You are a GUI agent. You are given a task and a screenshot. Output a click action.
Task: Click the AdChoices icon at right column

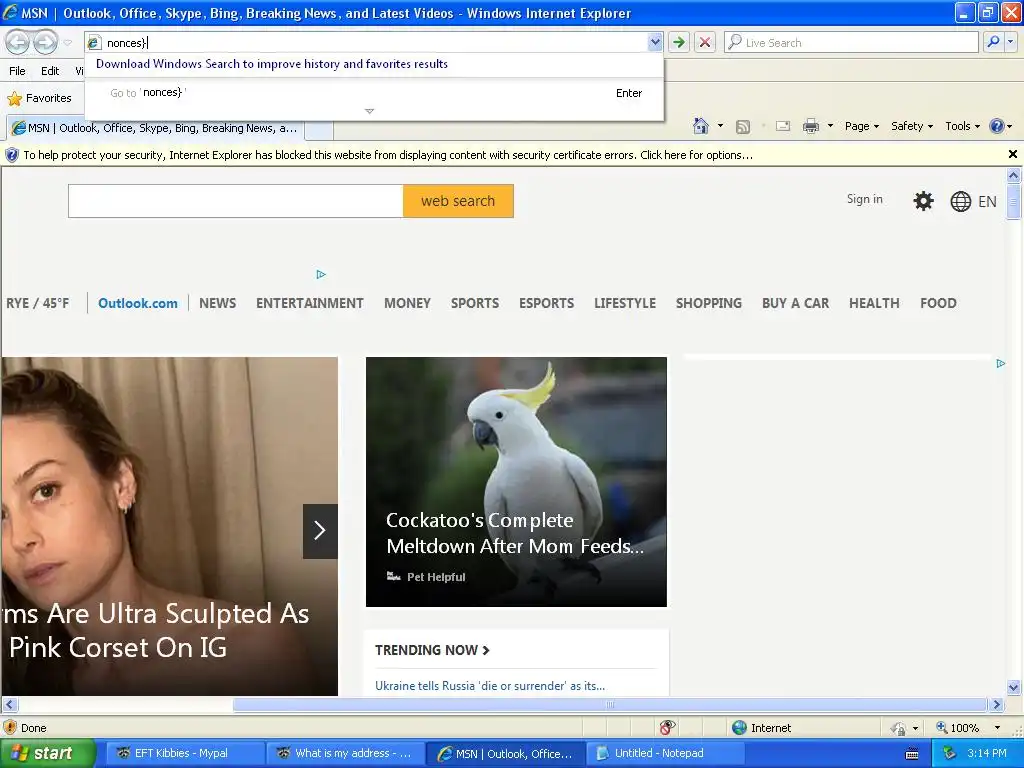click(x=1000, y=363)
